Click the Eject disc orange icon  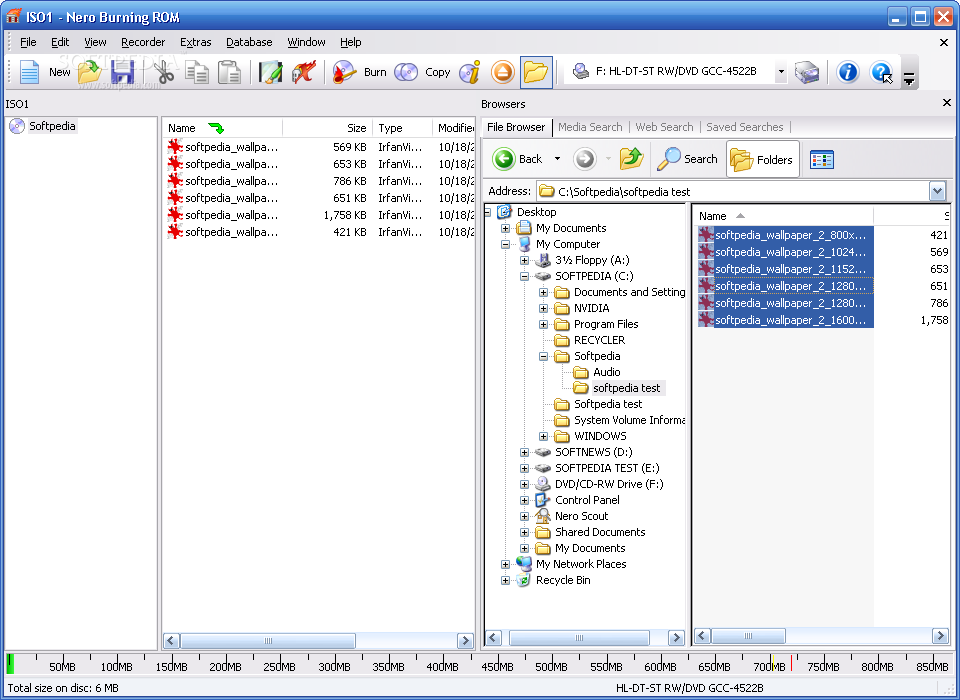point(502,72)
